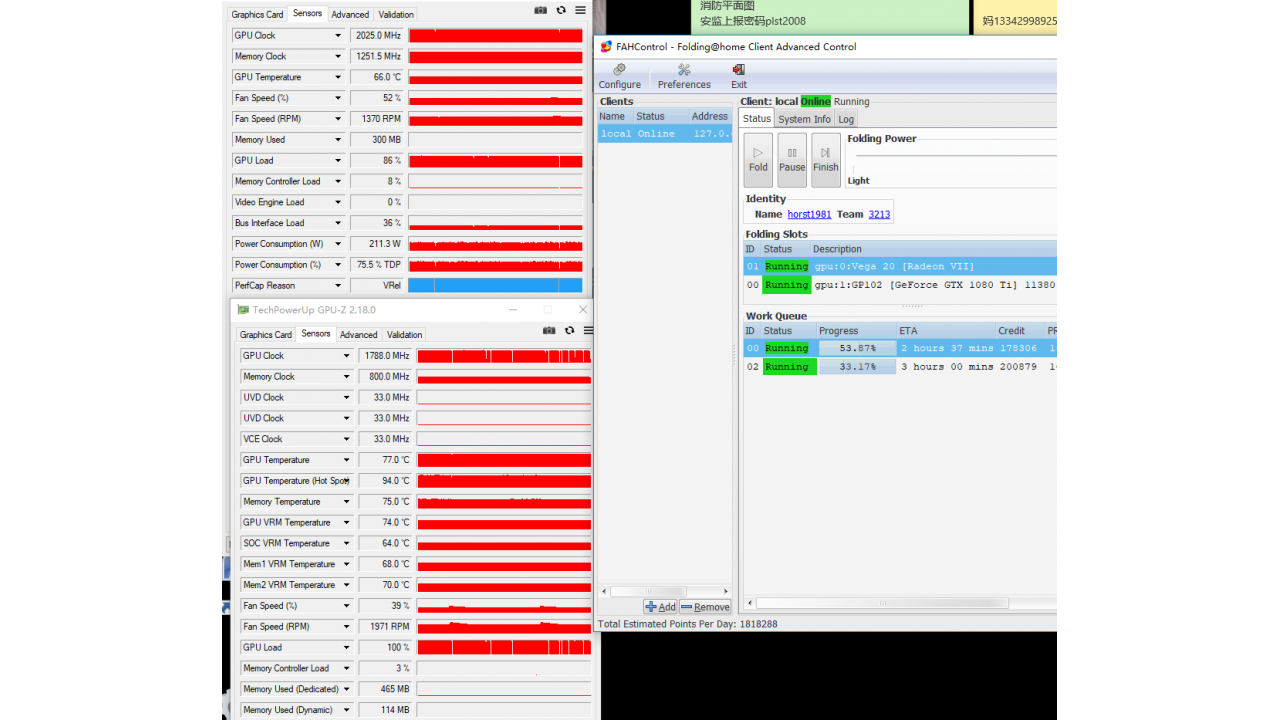
Task: Expand the SOC VRM Temperature dropdown
Action: (x=346, y=544)
